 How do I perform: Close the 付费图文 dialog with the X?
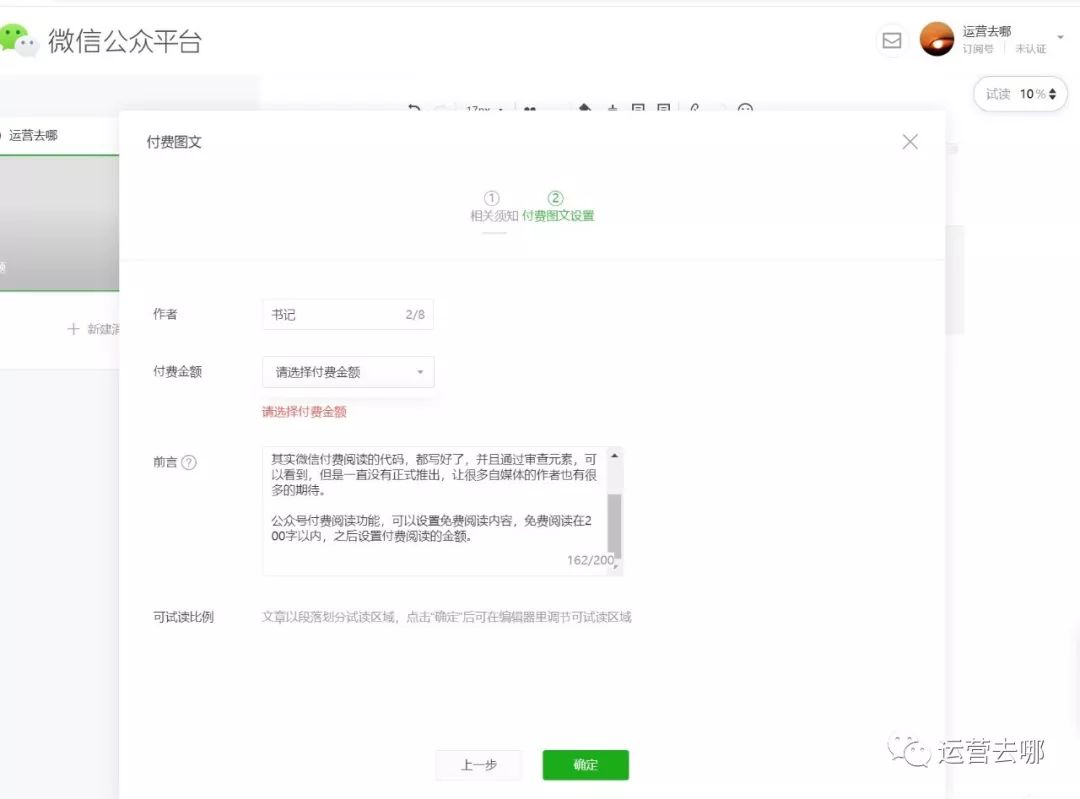910,142
